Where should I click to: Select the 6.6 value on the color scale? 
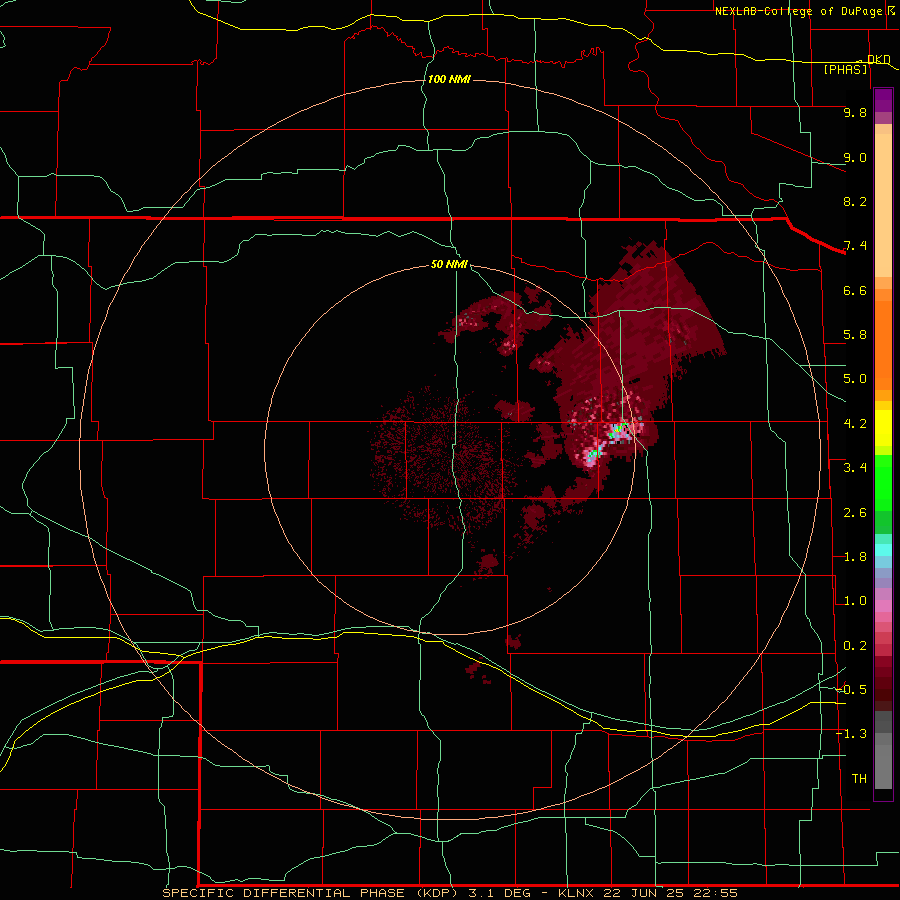point(855,290)
